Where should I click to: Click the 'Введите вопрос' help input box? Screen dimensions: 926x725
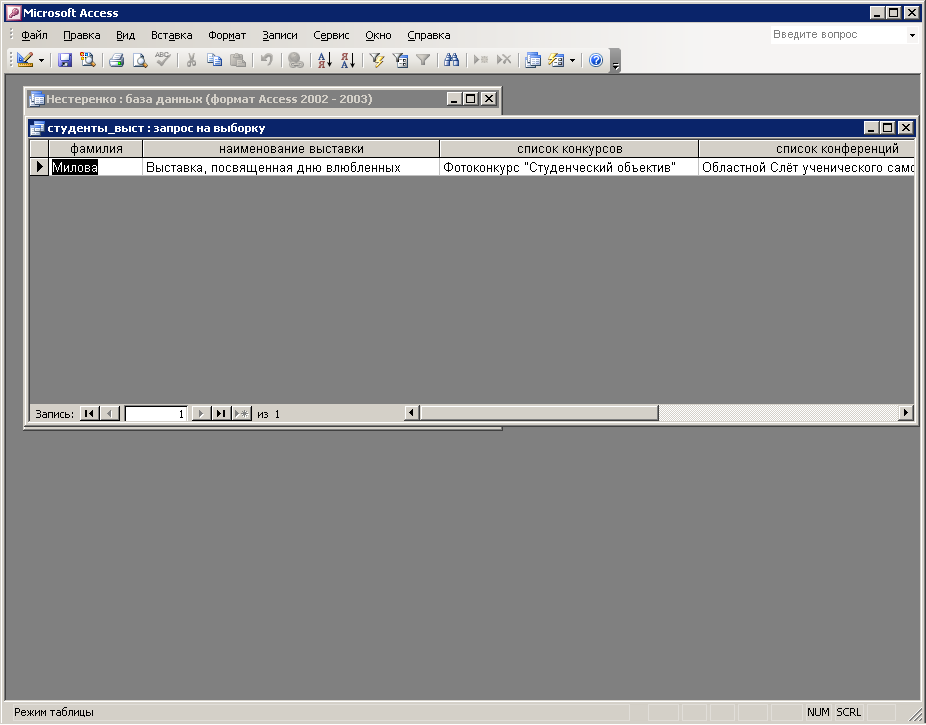[837, 35]
